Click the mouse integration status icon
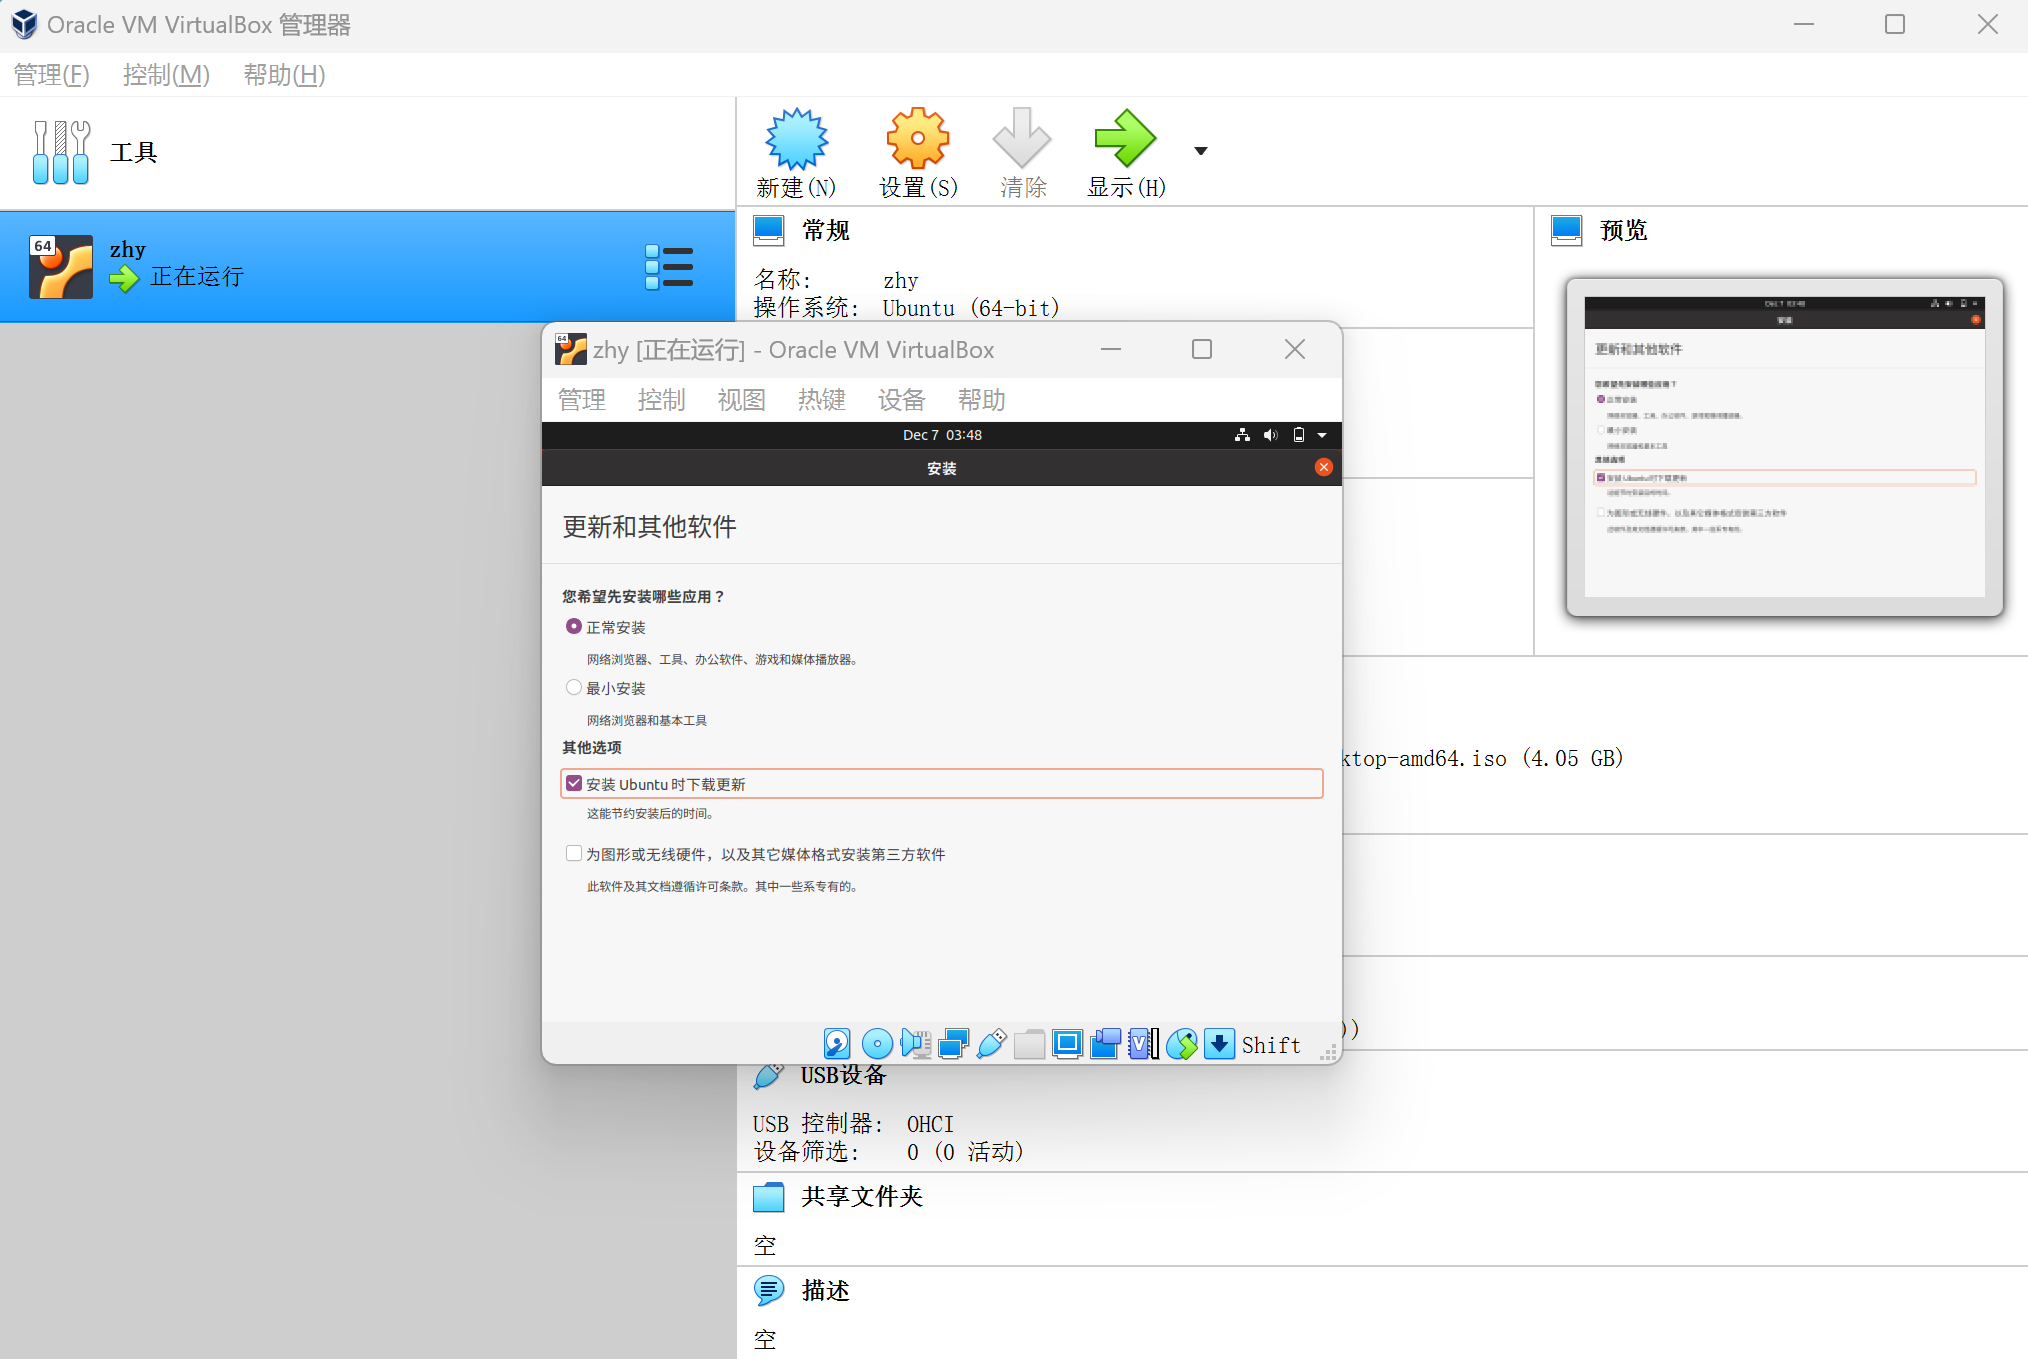Image resolution: width=2028 pixels, height=1359 pixels. 1182,1044
